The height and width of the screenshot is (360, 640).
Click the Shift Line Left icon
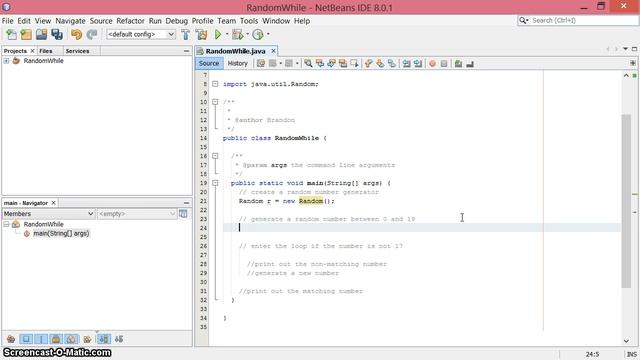406,64
